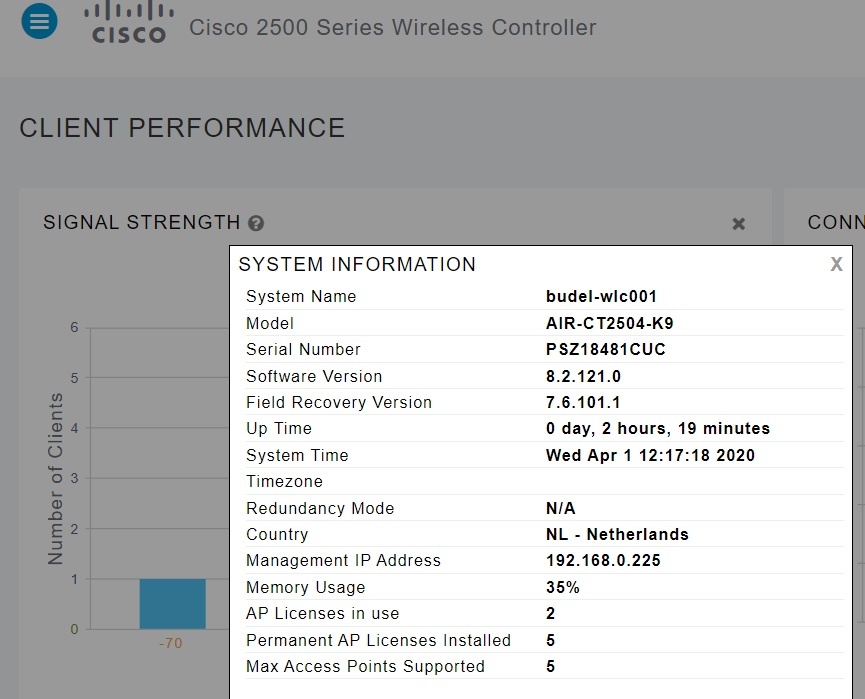Screen dimensions: 865x699
Task: Click the System Information popup heading
Action: (357, 265)
